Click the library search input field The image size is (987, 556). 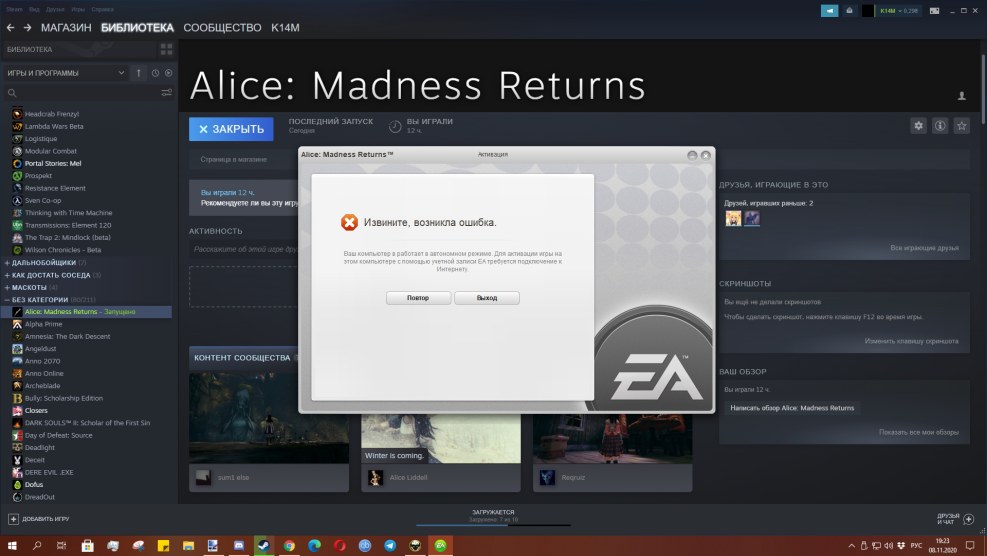(x=80, y=93)
